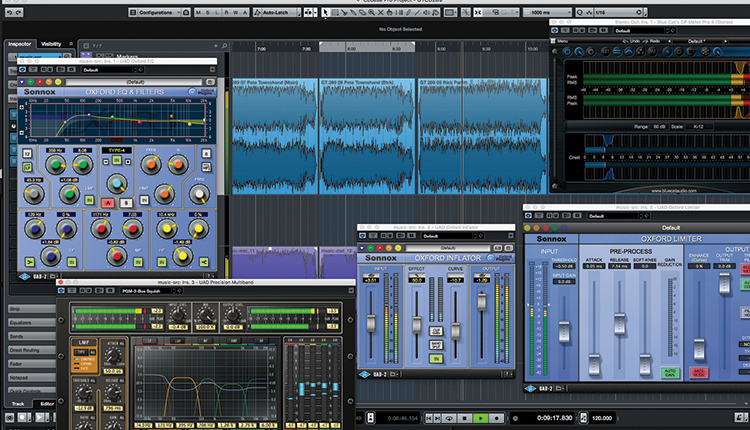Open the 1/16 quantize preset dropdown
This screenshot has height=430, width=750.
click(x=618, y=12)
